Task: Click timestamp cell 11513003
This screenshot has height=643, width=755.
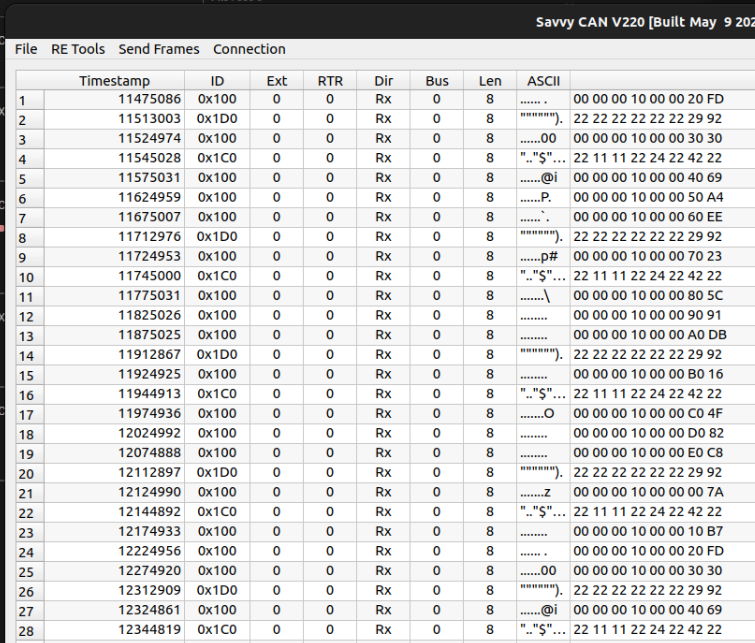Action: click(x=150, y=119)
